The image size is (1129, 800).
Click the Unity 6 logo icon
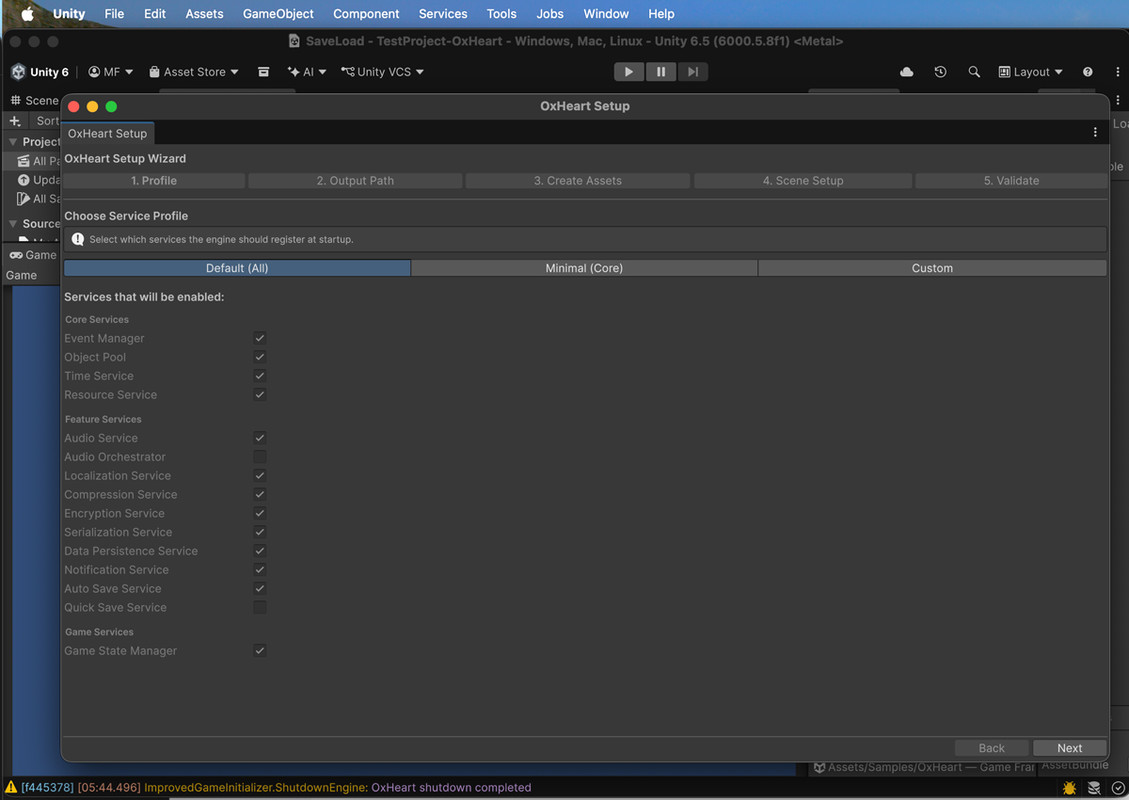tap(19, 72)
